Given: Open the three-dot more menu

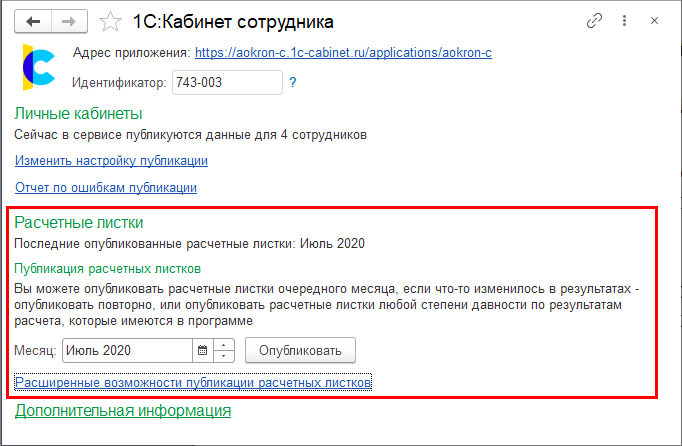Looking at the screenshot, I should point(624,20).
